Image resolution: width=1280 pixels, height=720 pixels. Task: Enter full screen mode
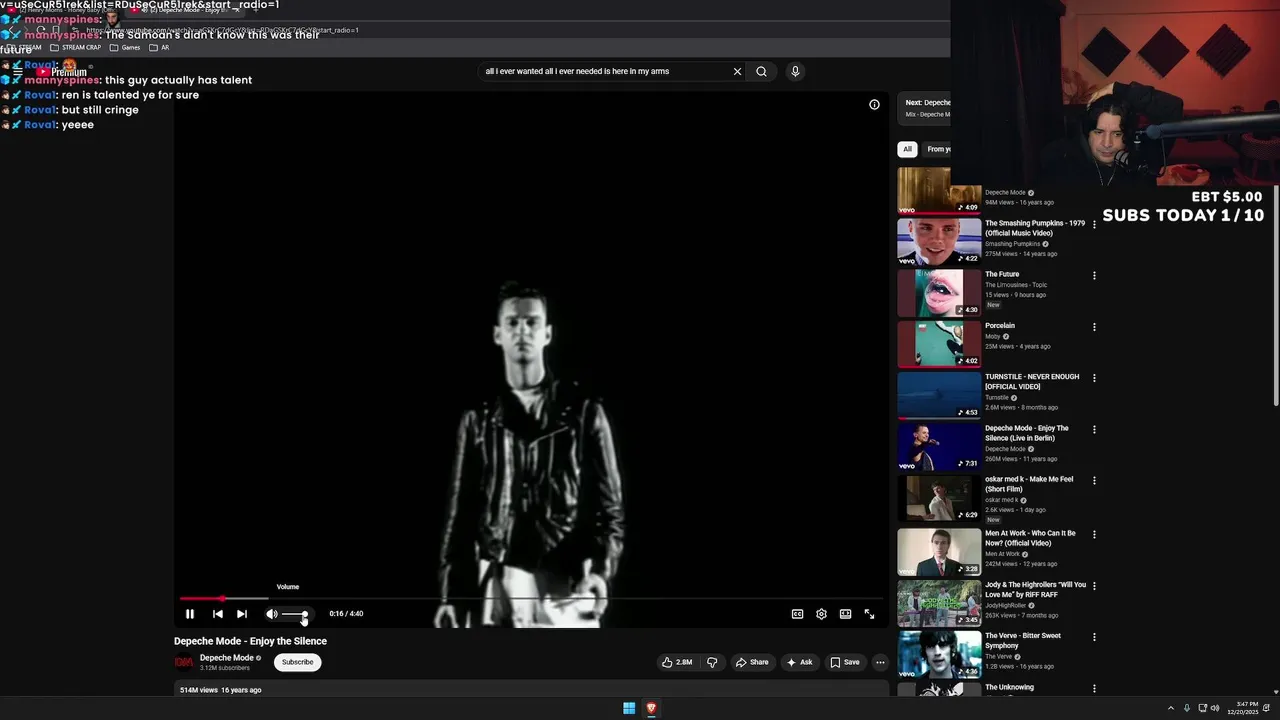(869, 614)
